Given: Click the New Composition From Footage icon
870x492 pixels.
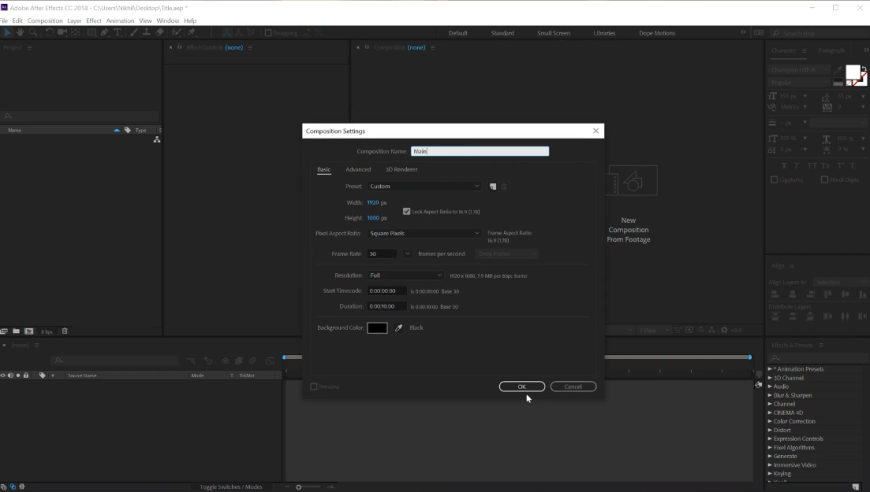Looking at the screenshot, I should coord(633,180).
